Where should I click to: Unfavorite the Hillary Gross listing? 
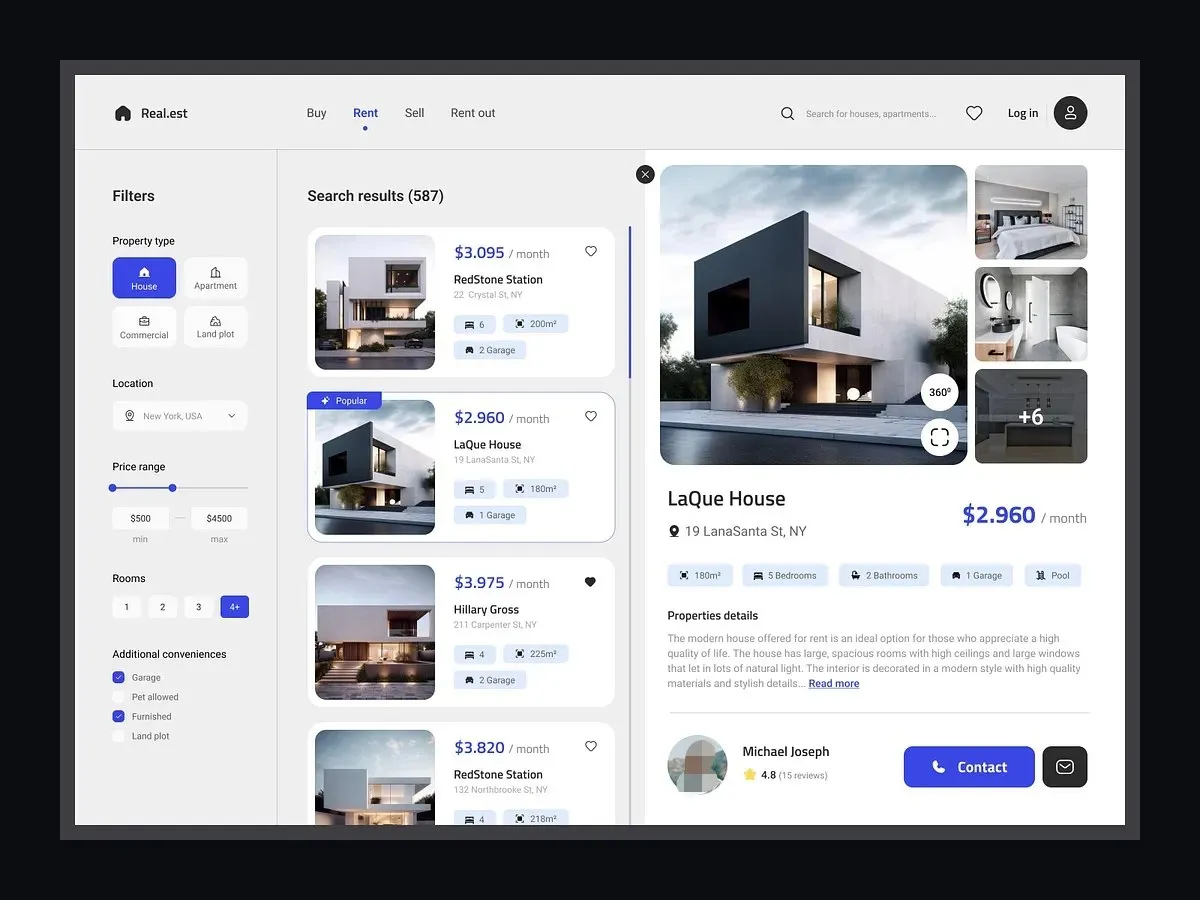coord(590,581)
